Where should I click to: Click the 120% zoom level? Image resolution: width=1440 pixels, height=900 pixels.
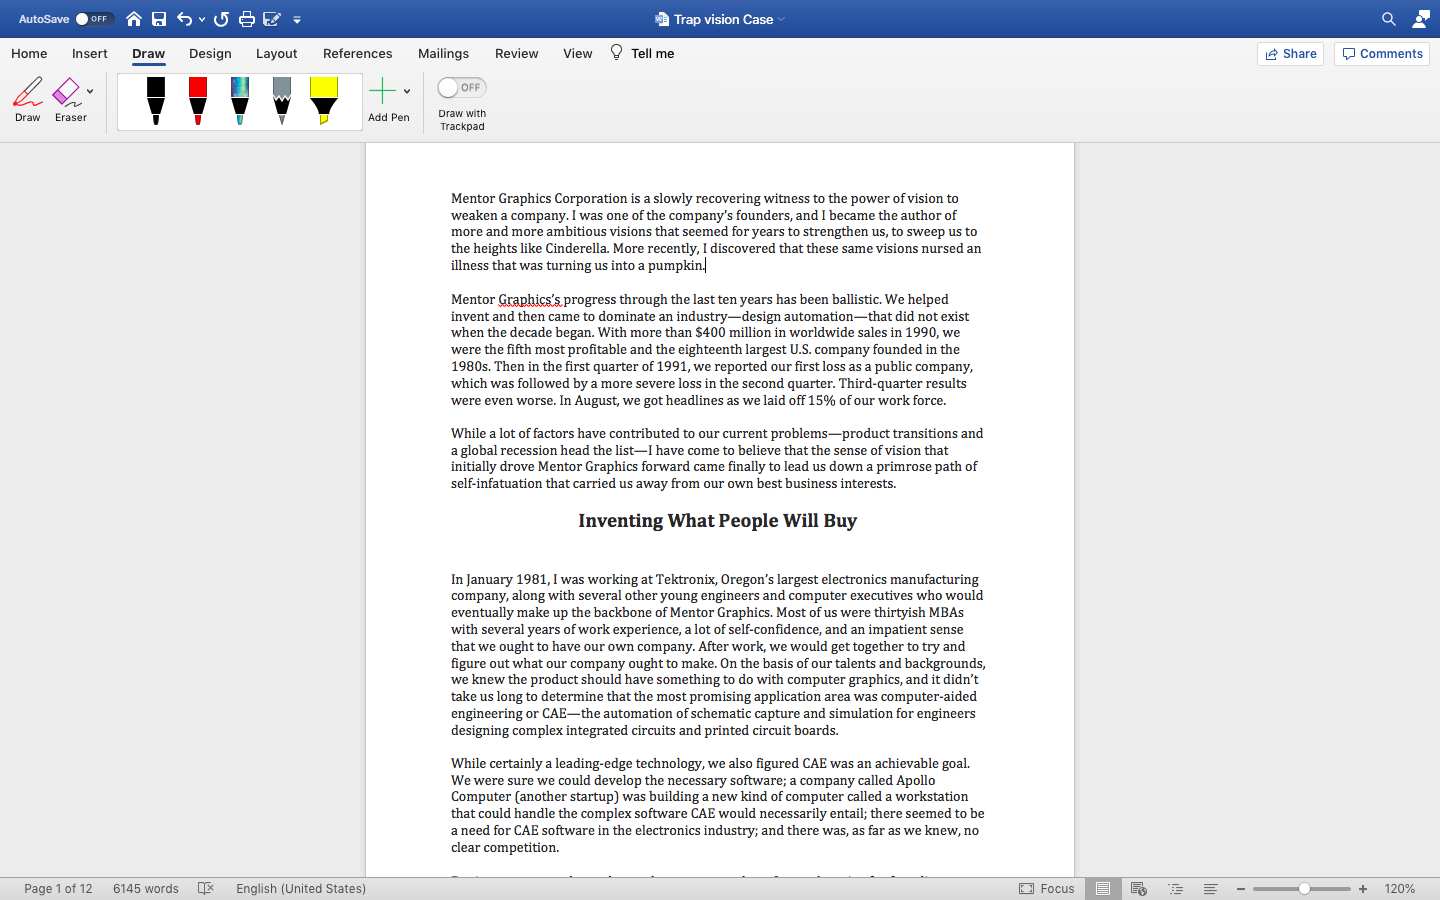[1399, 888]
